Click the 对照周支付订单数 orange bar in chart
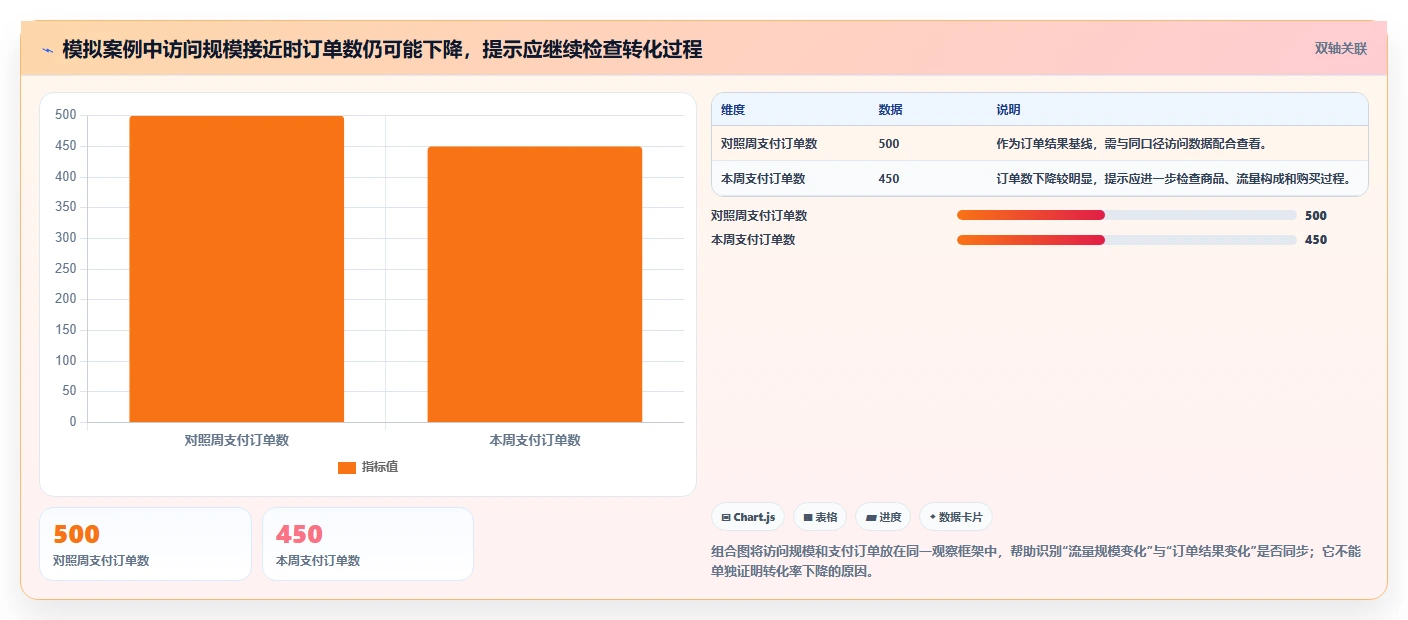The width and height of the screenshot is (1408, 620). pyautogui.click(x=237, y=269)
